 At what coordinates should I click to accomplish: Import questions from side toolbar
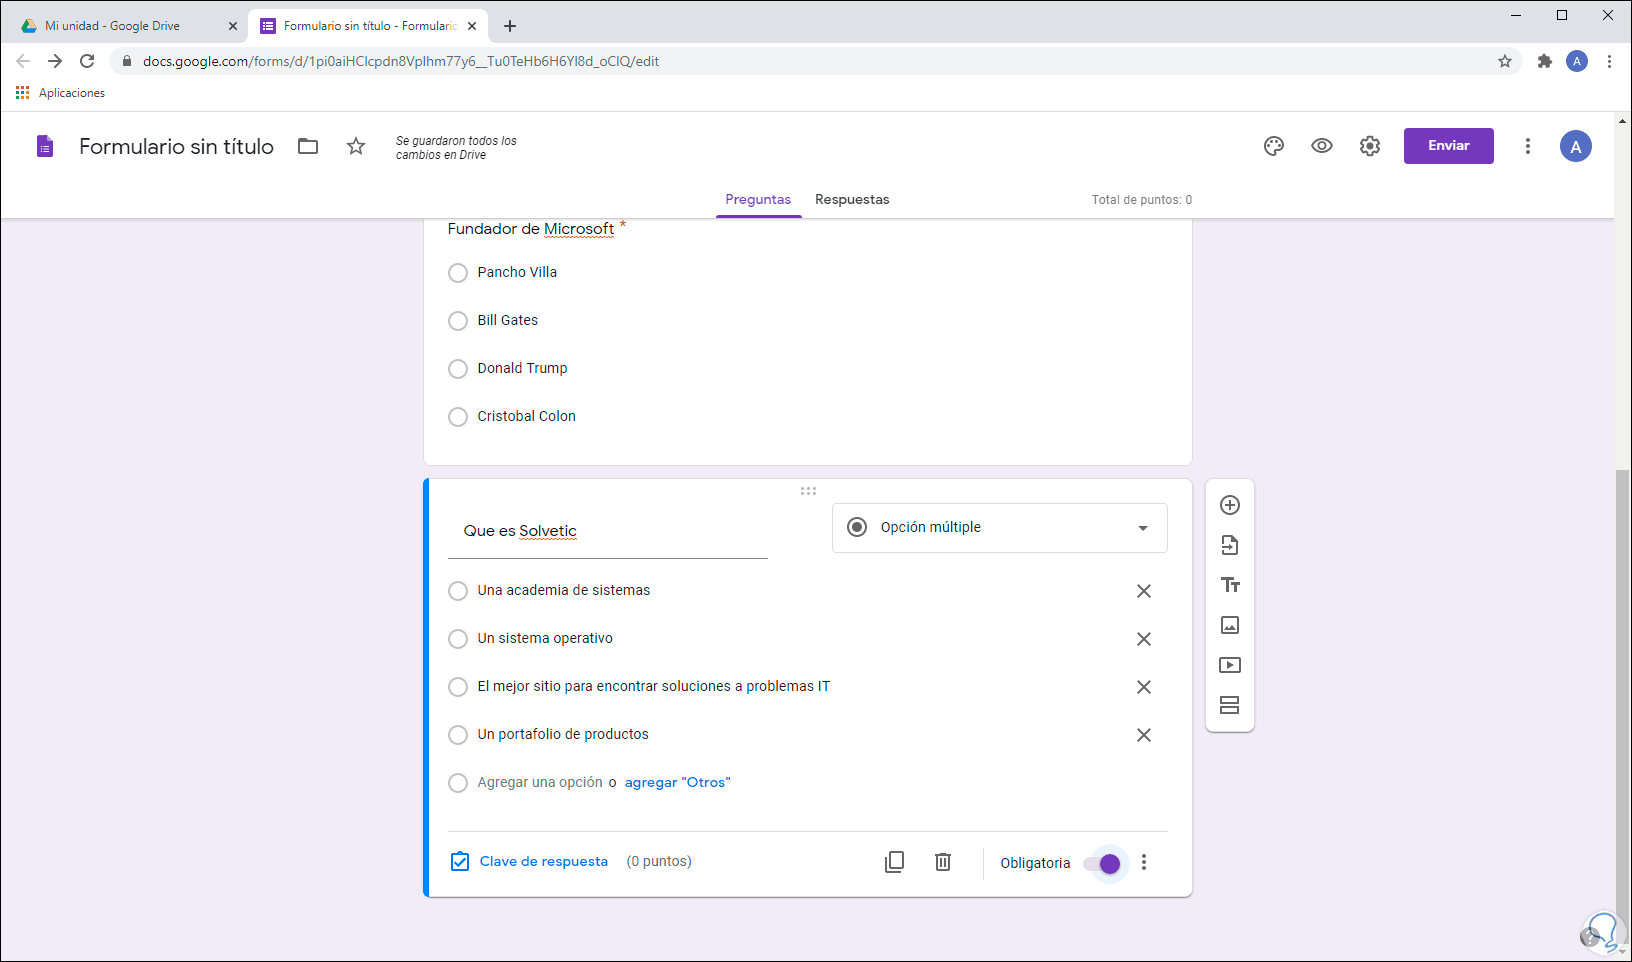(x=1230, y=545)
